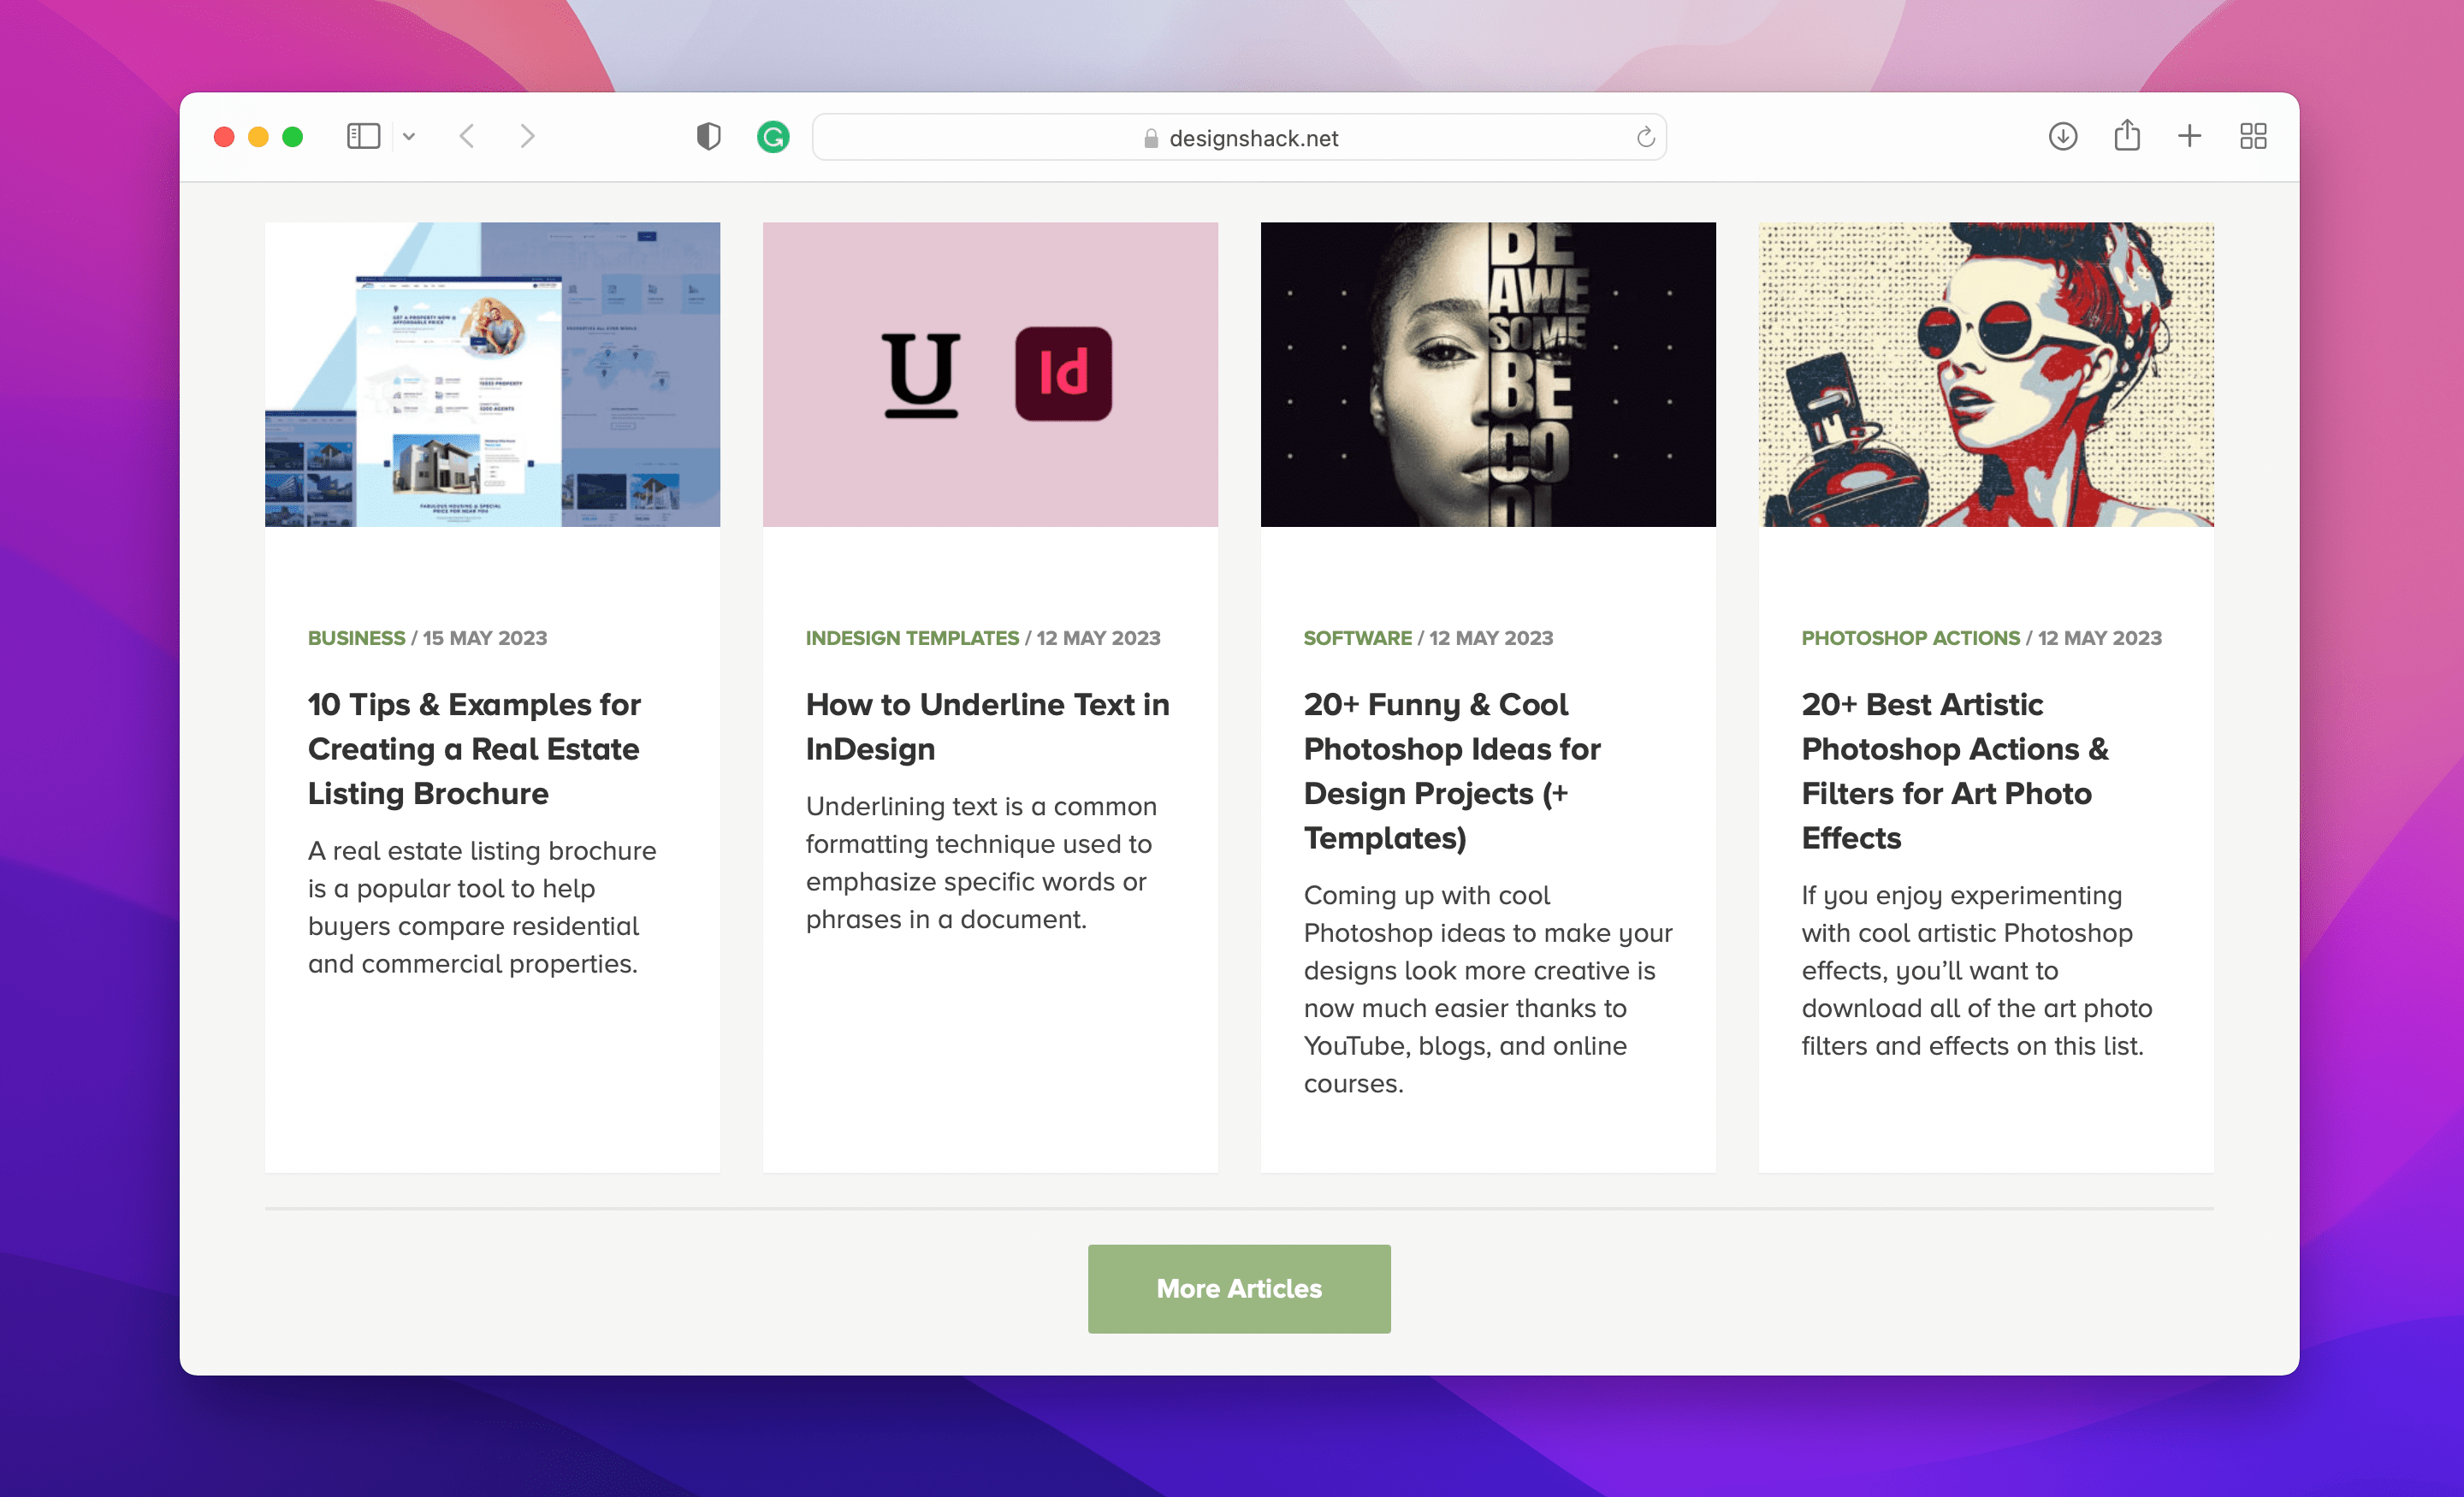Click the Photoshop ideas article thumbnail
The width and height of the screenshot is (2464, 1497).
pos(1488,374)
